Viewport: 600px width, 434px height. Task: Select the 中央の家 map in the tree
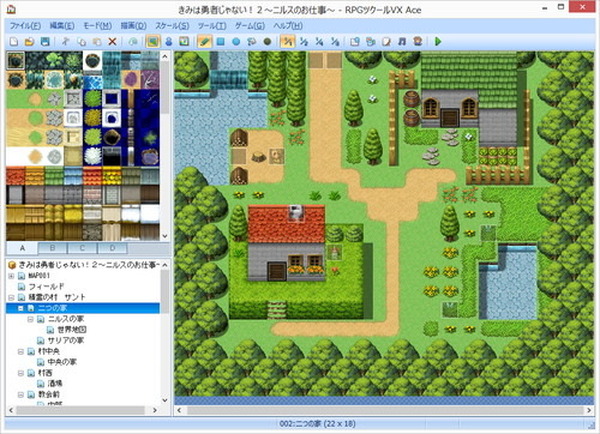pos(62,362)
